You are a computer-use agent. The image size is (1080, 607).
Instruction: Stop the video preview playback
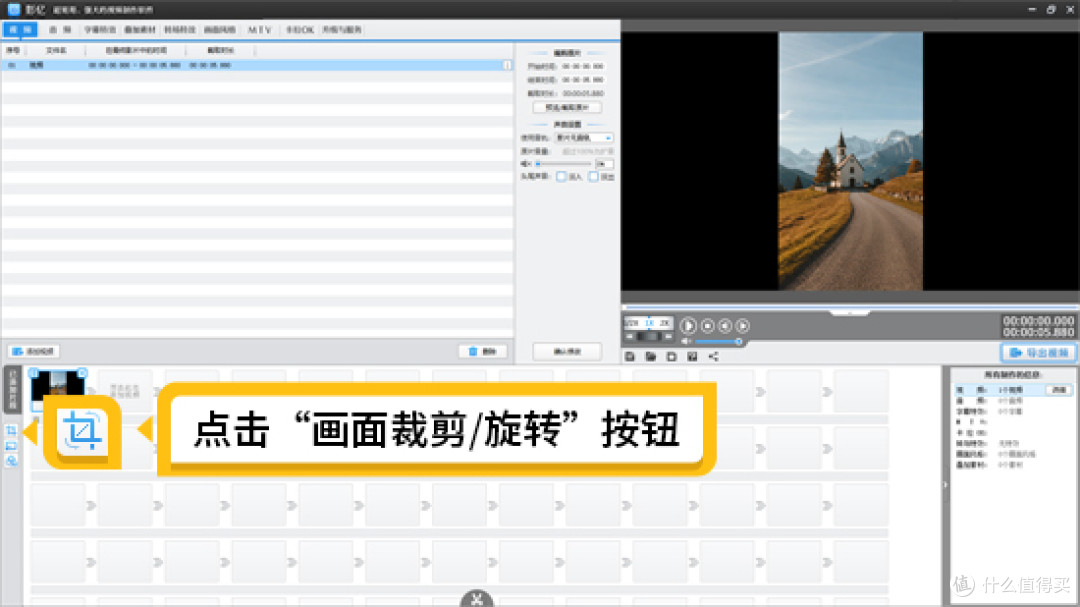point(707,326)
